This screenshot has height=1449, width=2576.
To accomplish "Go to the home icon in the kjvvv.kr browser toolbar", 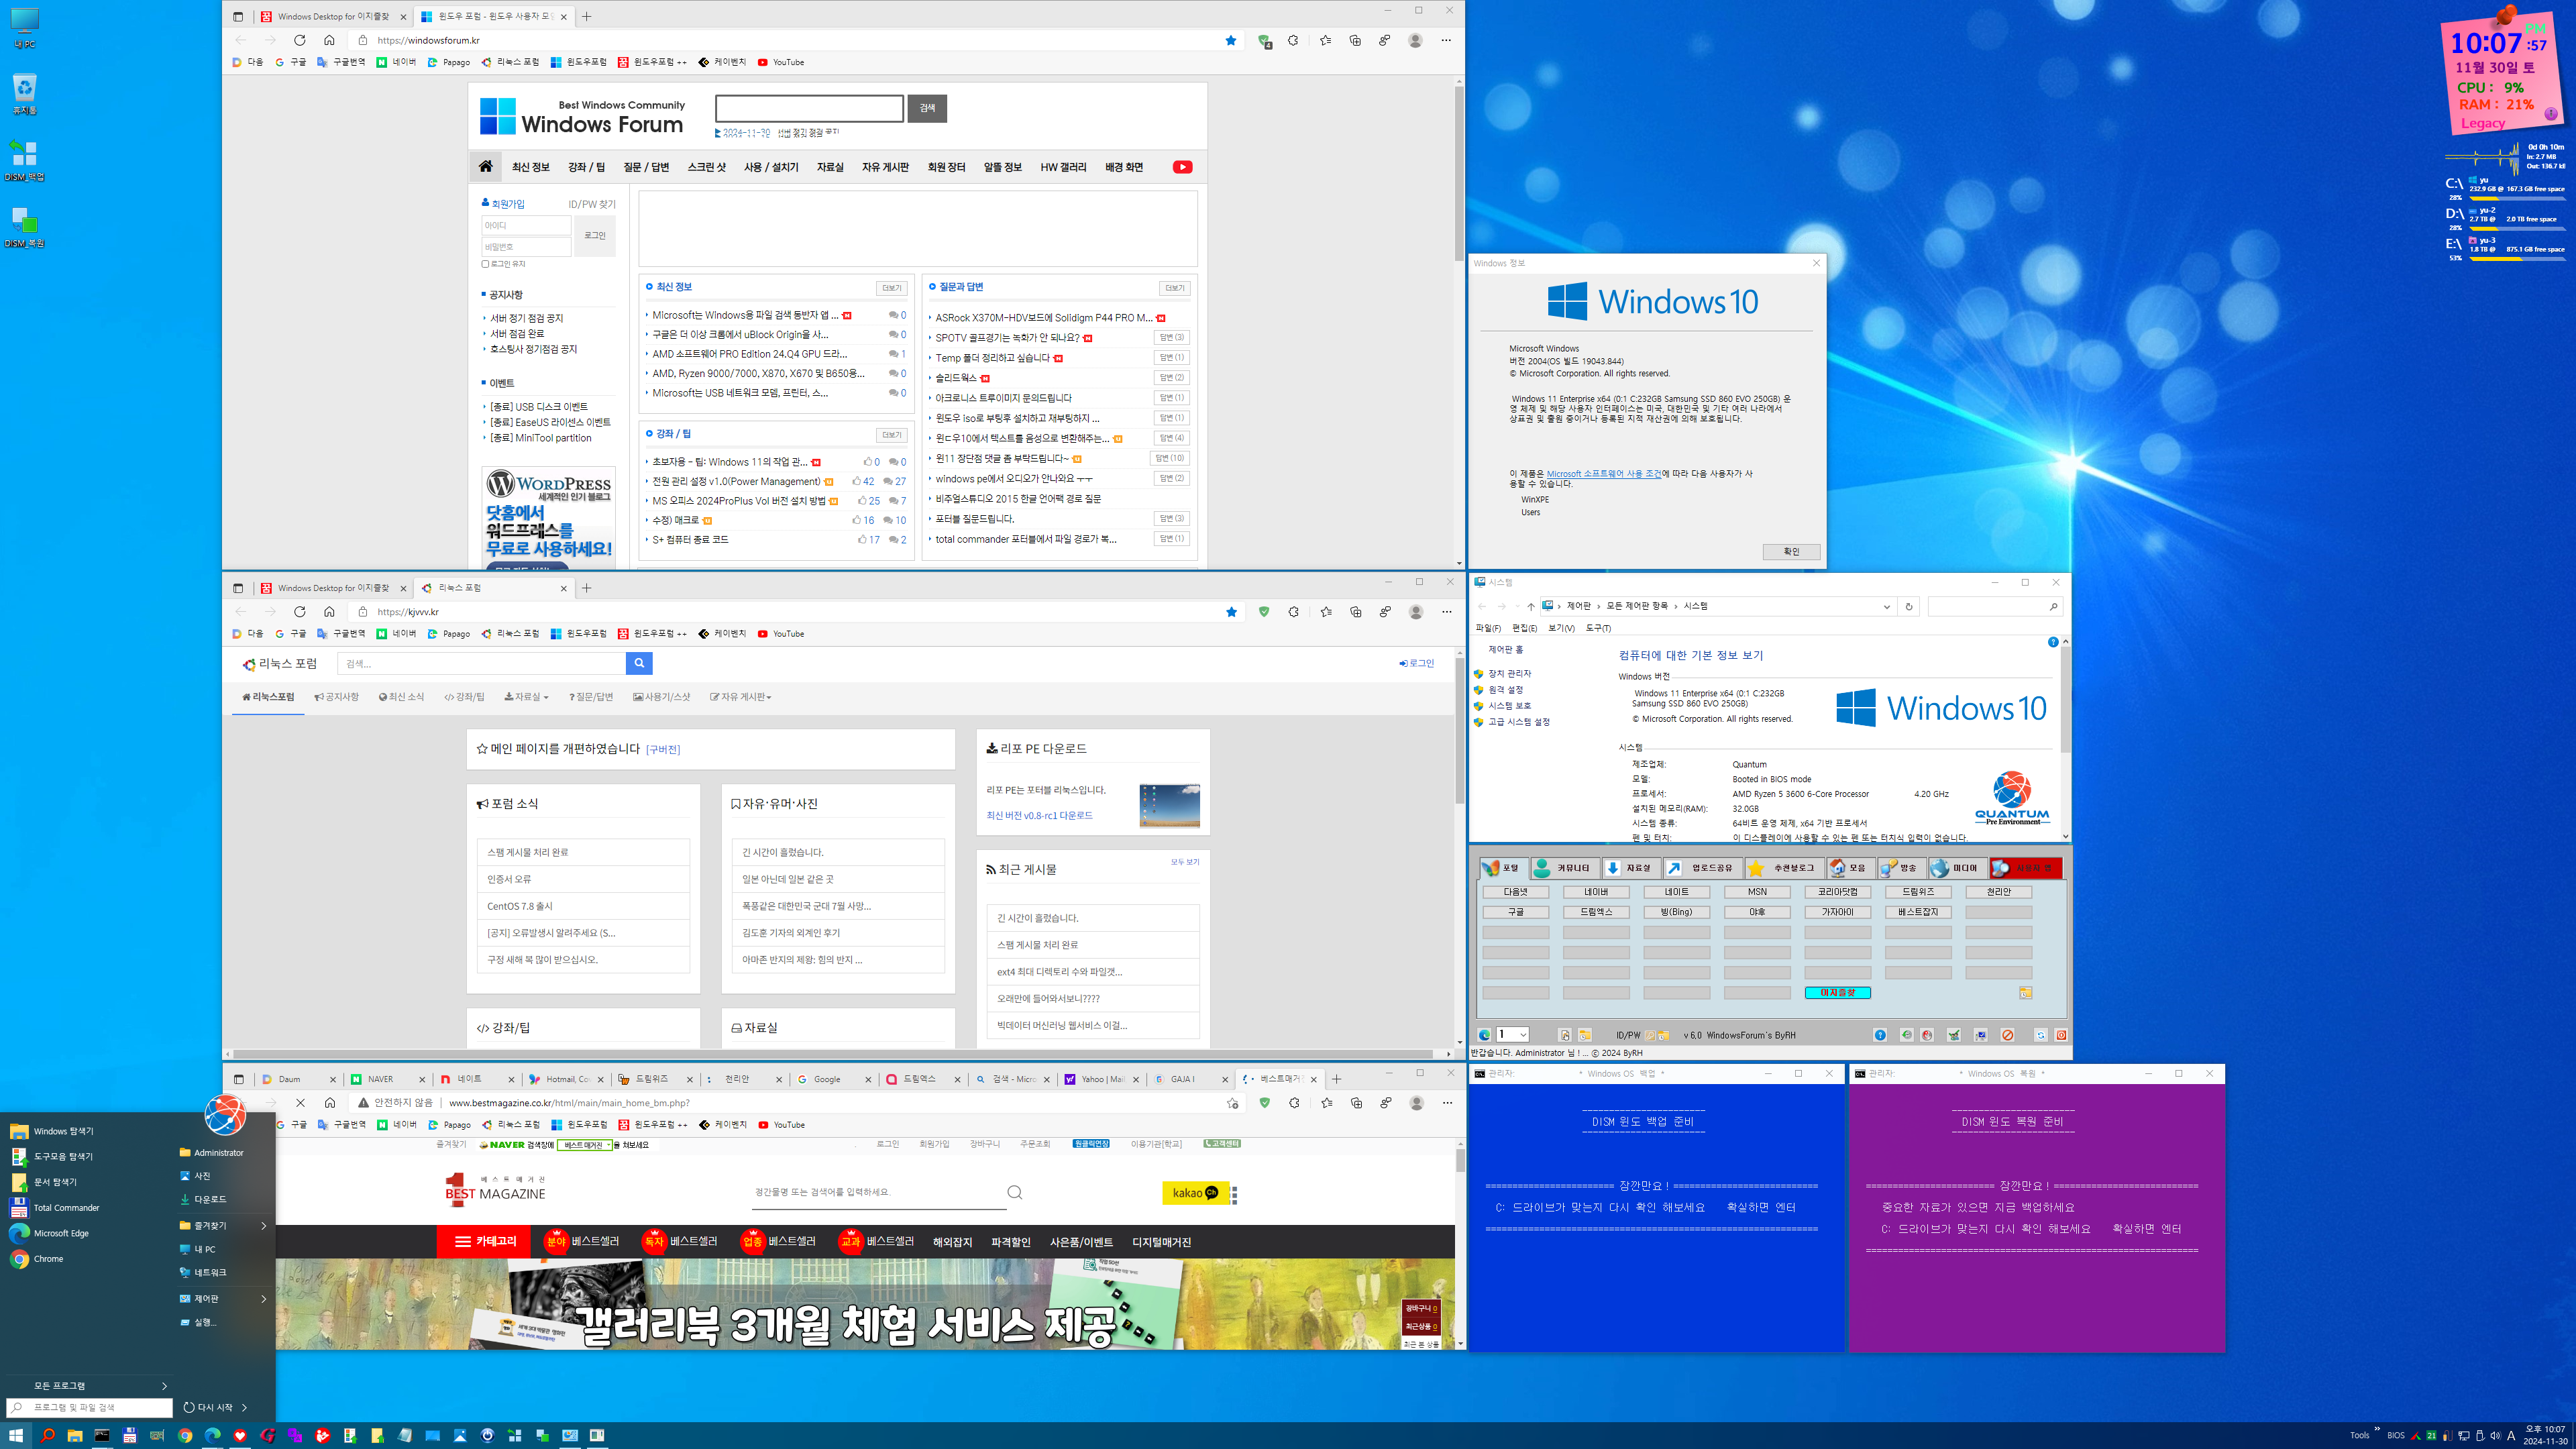I will 329,612.
